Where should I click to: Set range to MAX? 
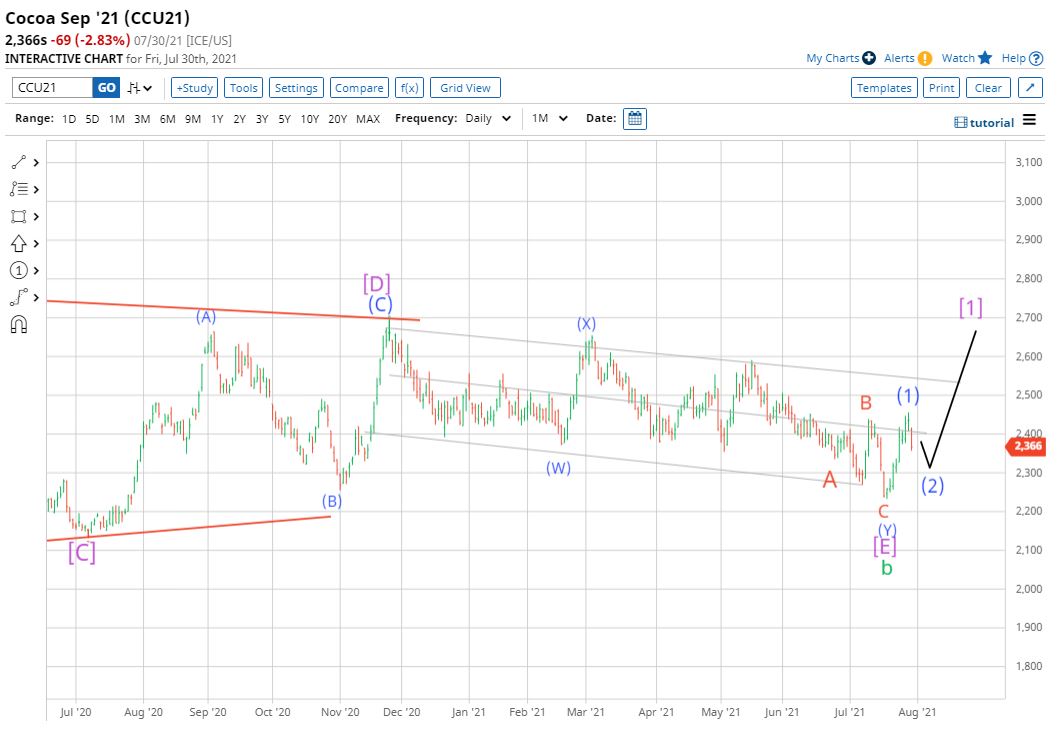click(x=368, y=119)
